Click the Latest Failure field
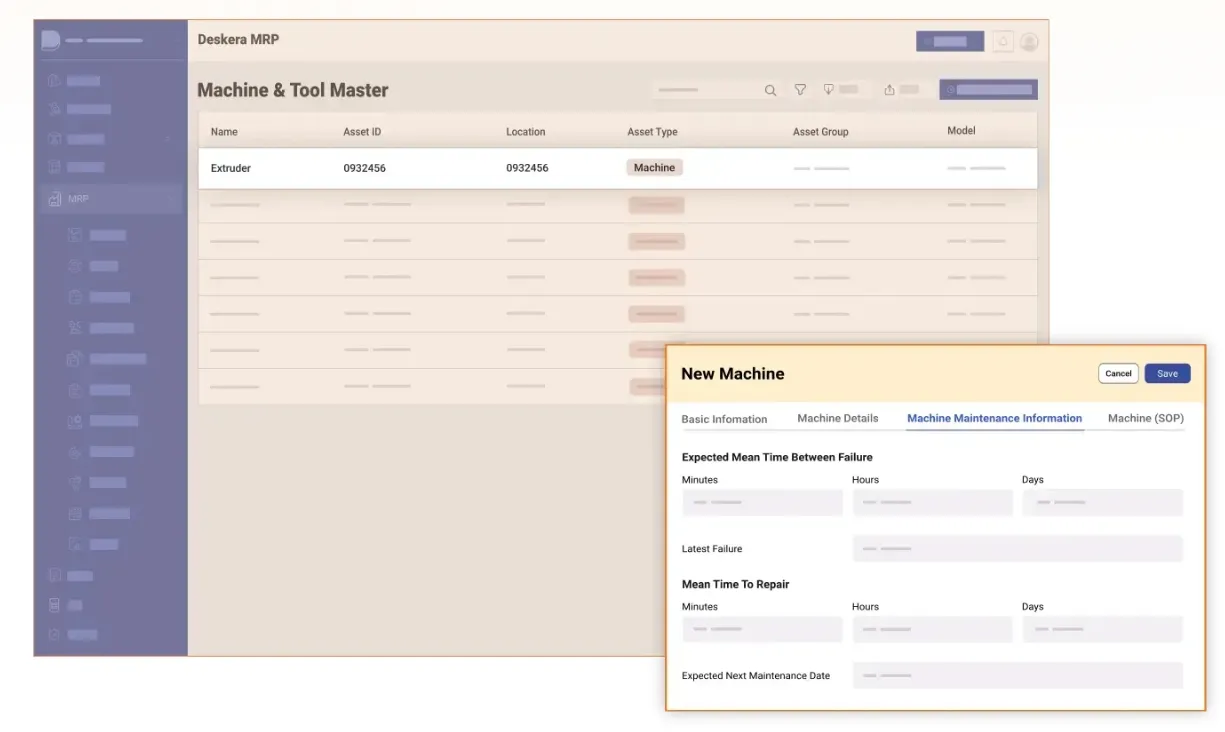Screen dimensions: 1225x732 tap(1017, 549)
